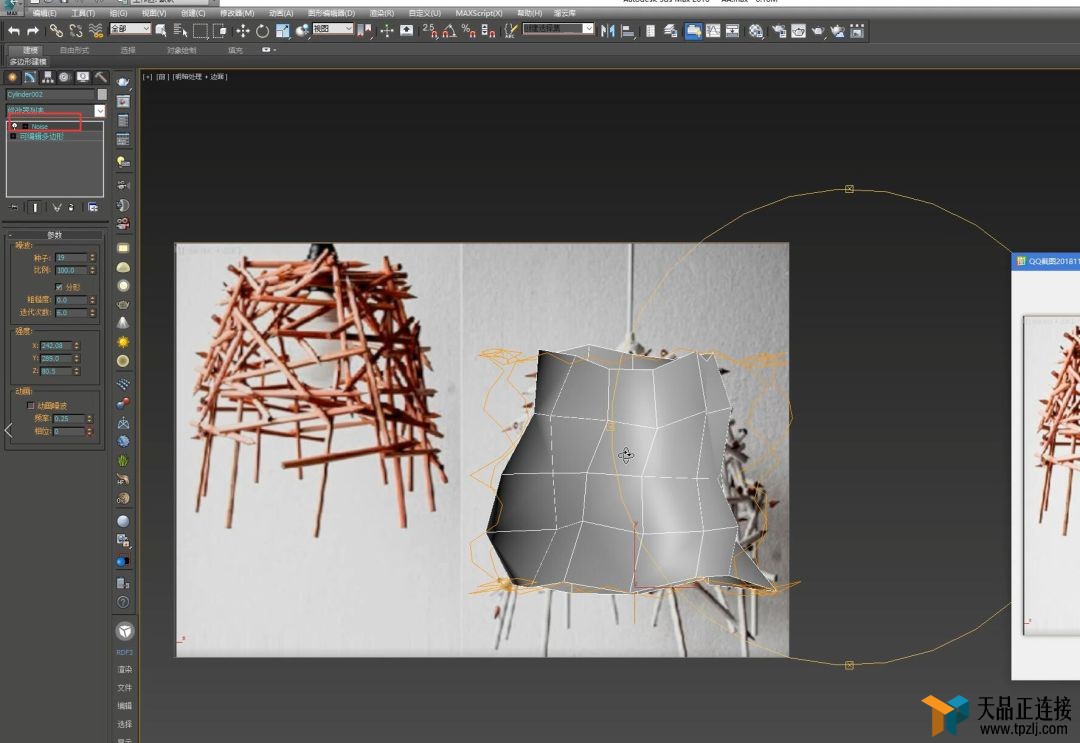Toggle the highlighted Ribbon button

[x=694, y=30]
